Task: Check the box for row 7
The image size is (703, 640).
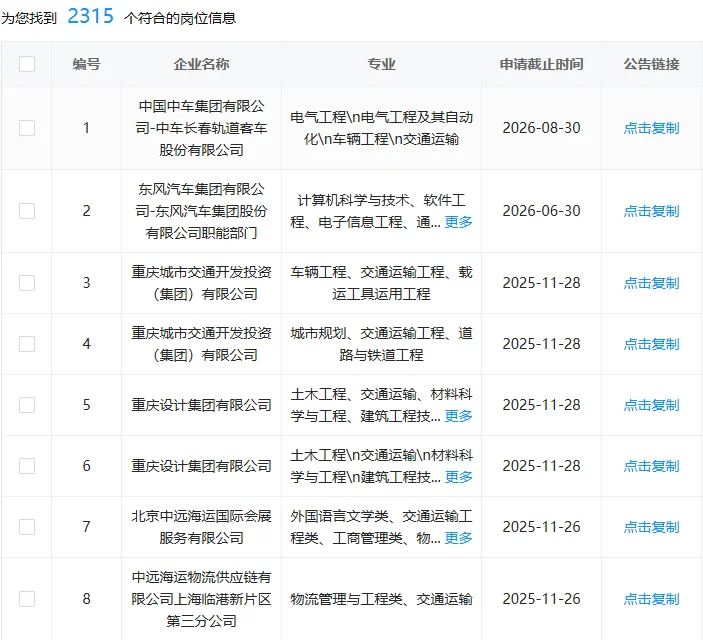Action: coord(27,527)
